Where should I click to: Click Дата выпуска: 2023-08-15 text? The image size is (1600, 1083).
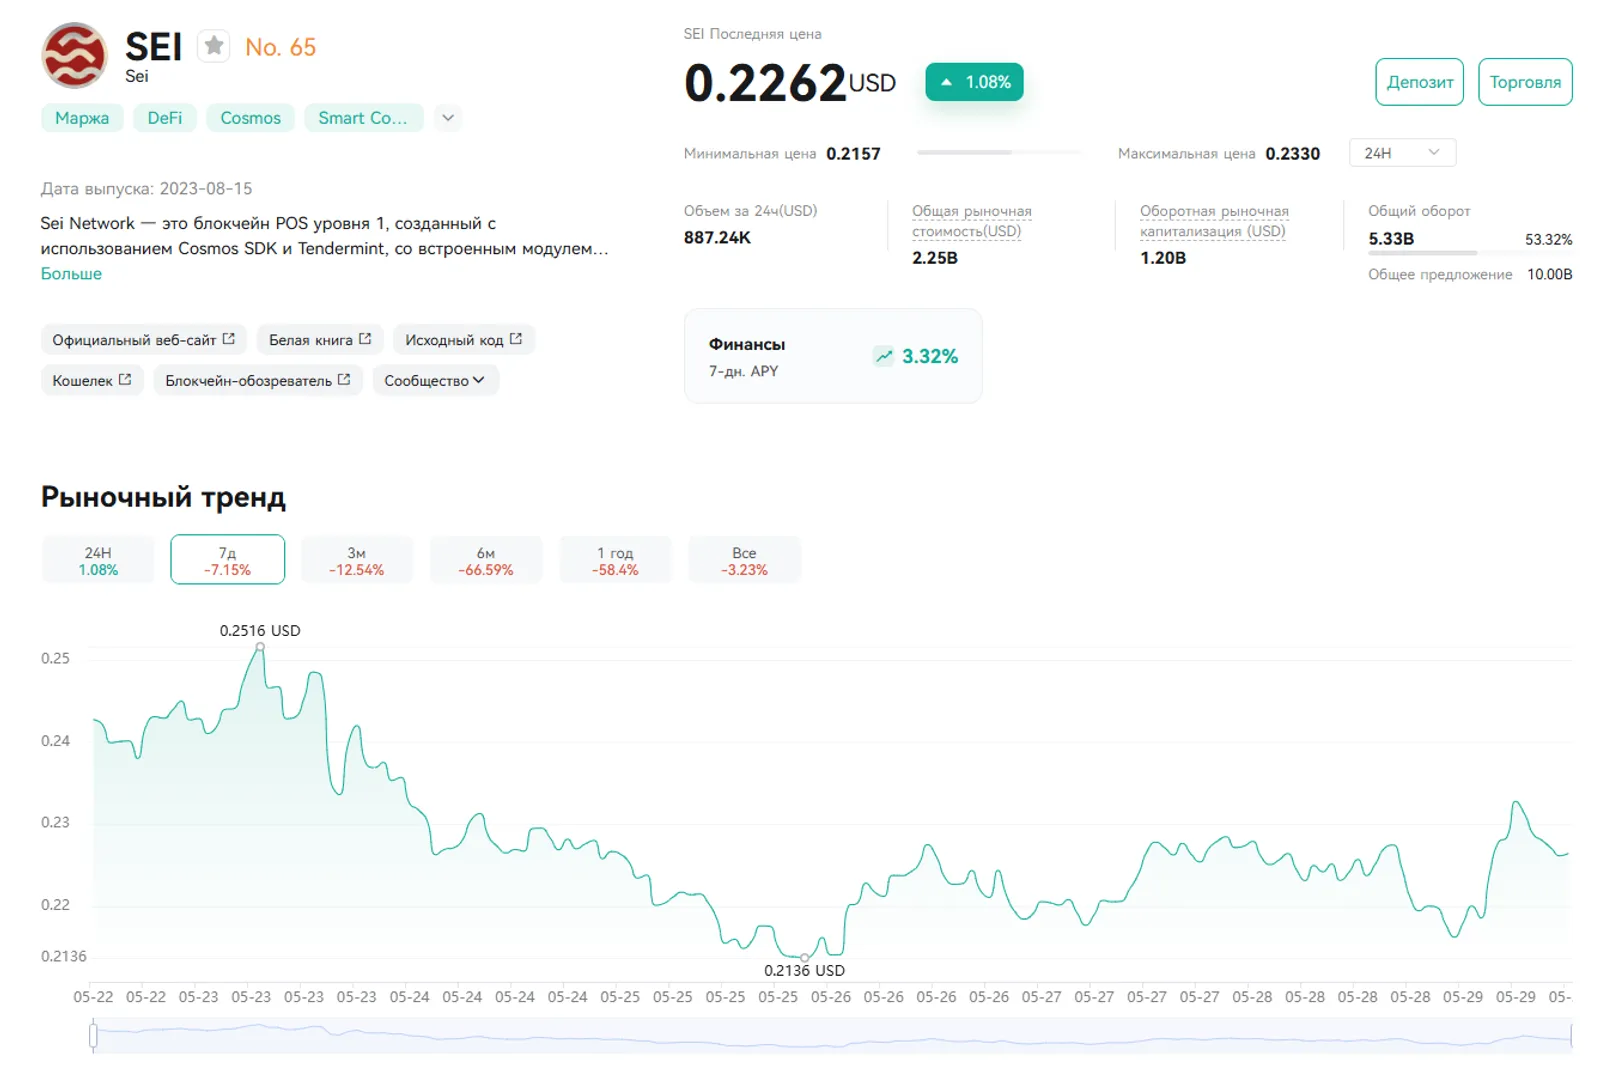coord(146,189)
